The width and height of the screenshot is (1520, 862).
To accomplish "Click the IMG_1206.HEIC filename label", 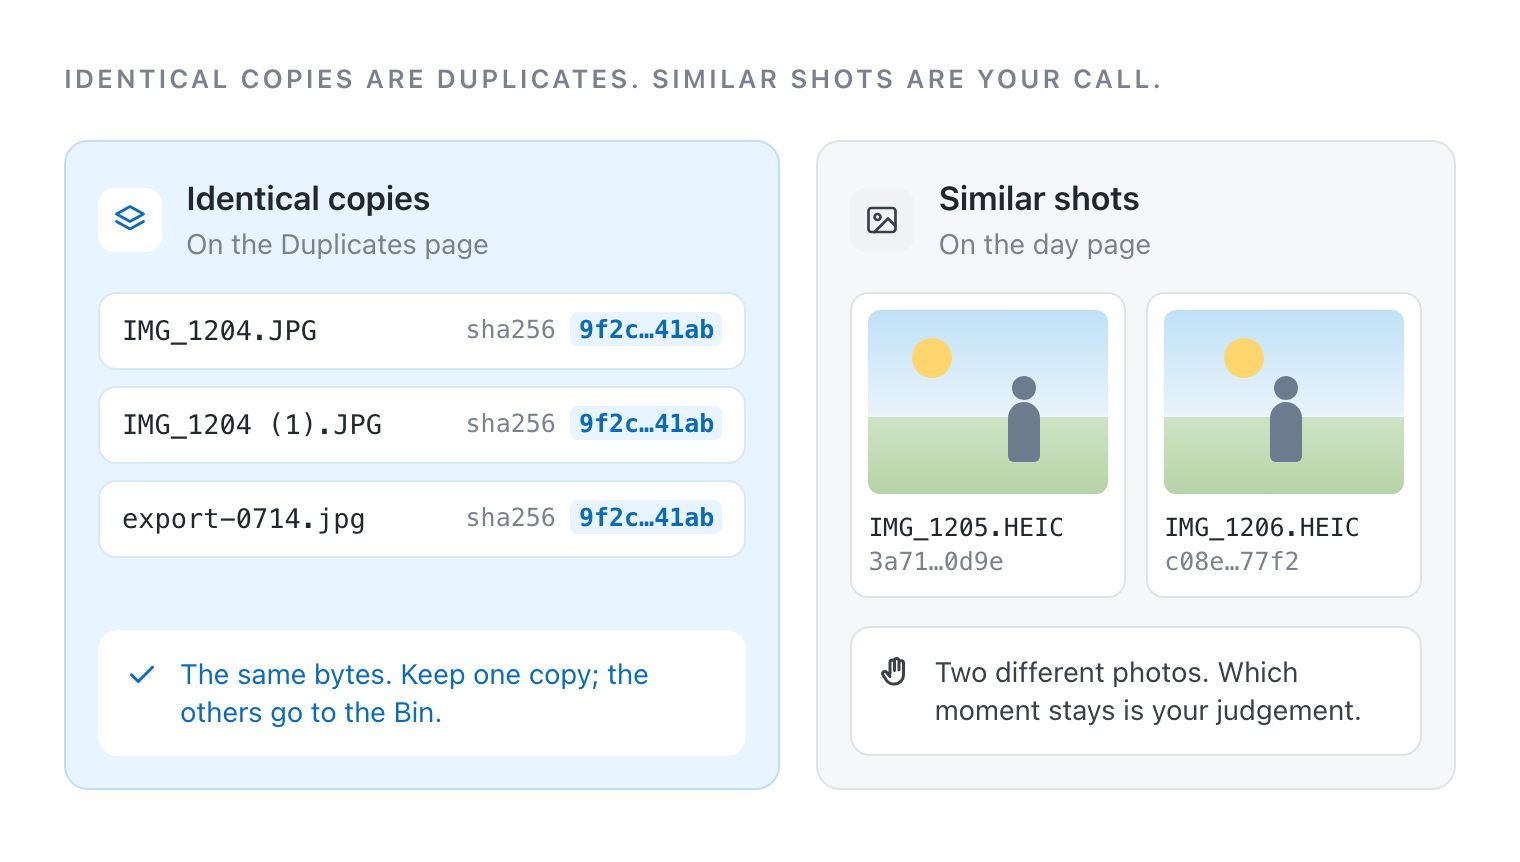I will point(1262,528).
